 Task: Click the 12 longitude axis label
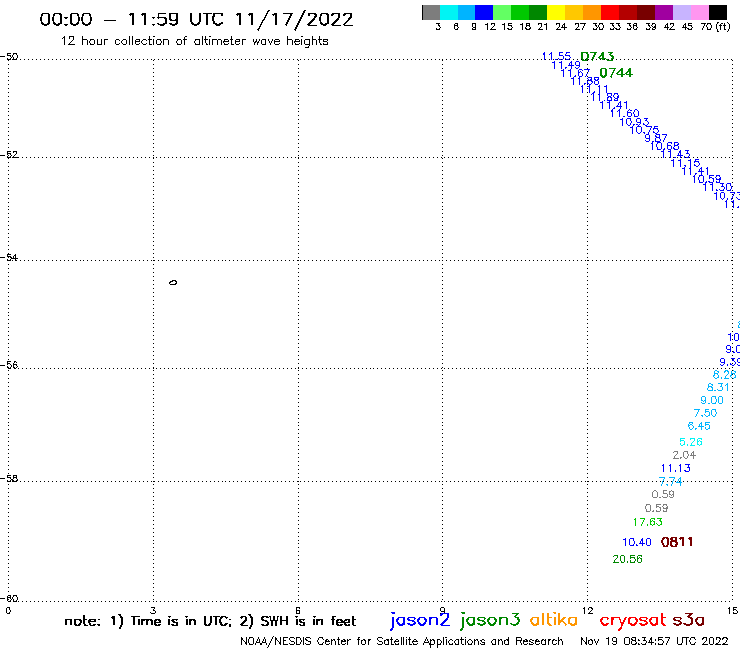coord(588,611)
